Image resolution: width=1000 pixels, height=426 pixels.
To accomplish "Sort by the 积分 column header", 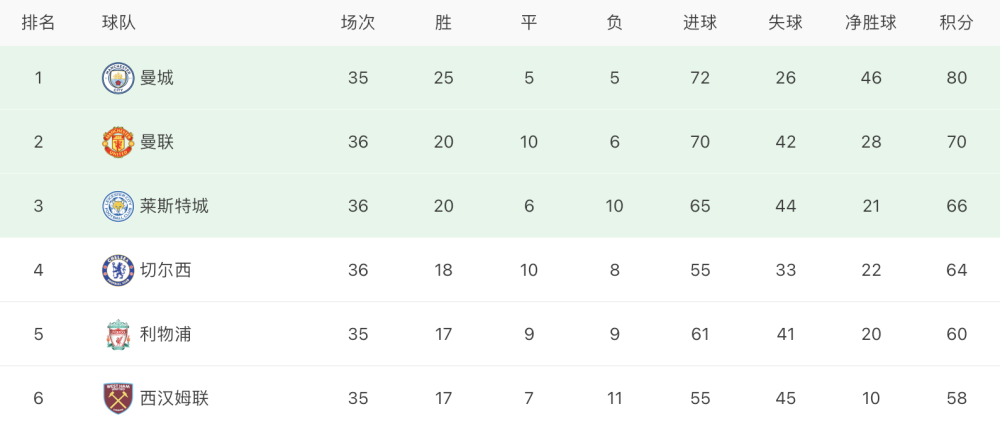I will coord(957,23).
